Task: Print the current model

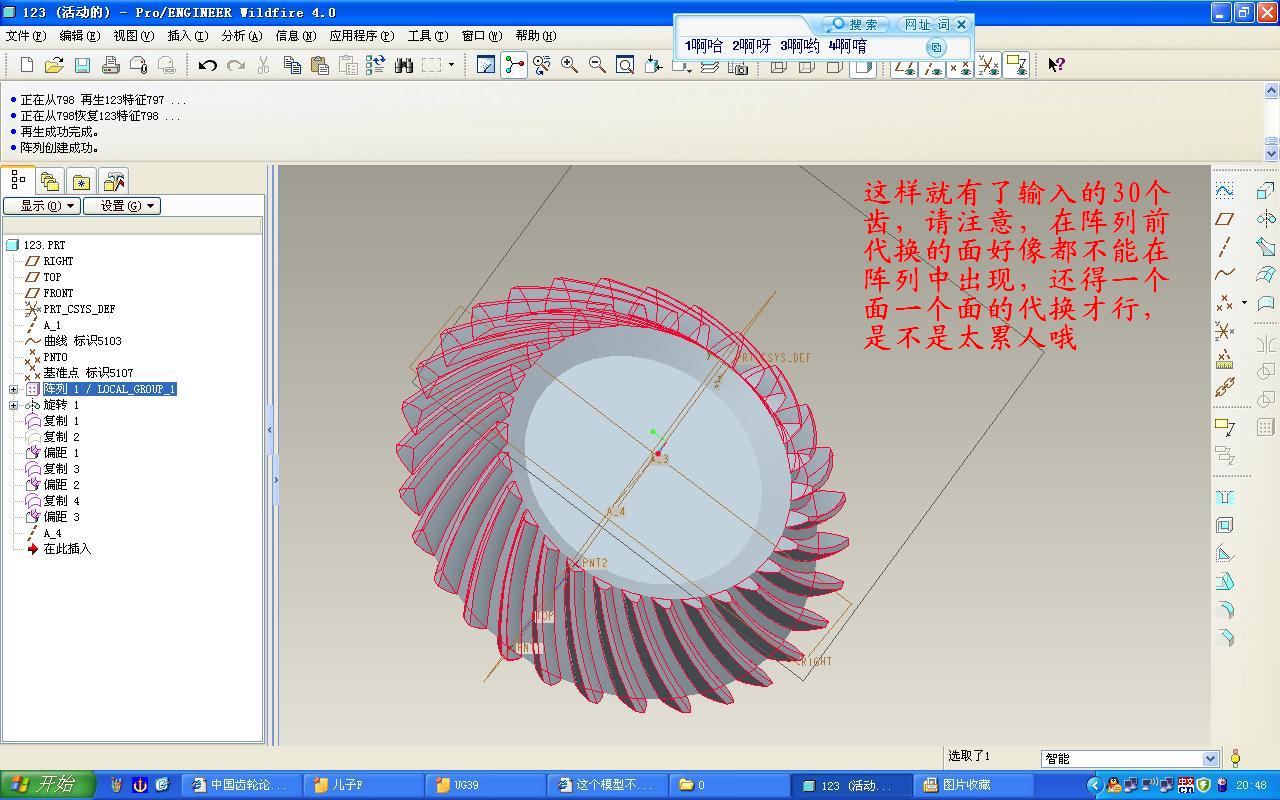Action: (x=110, y=65)
